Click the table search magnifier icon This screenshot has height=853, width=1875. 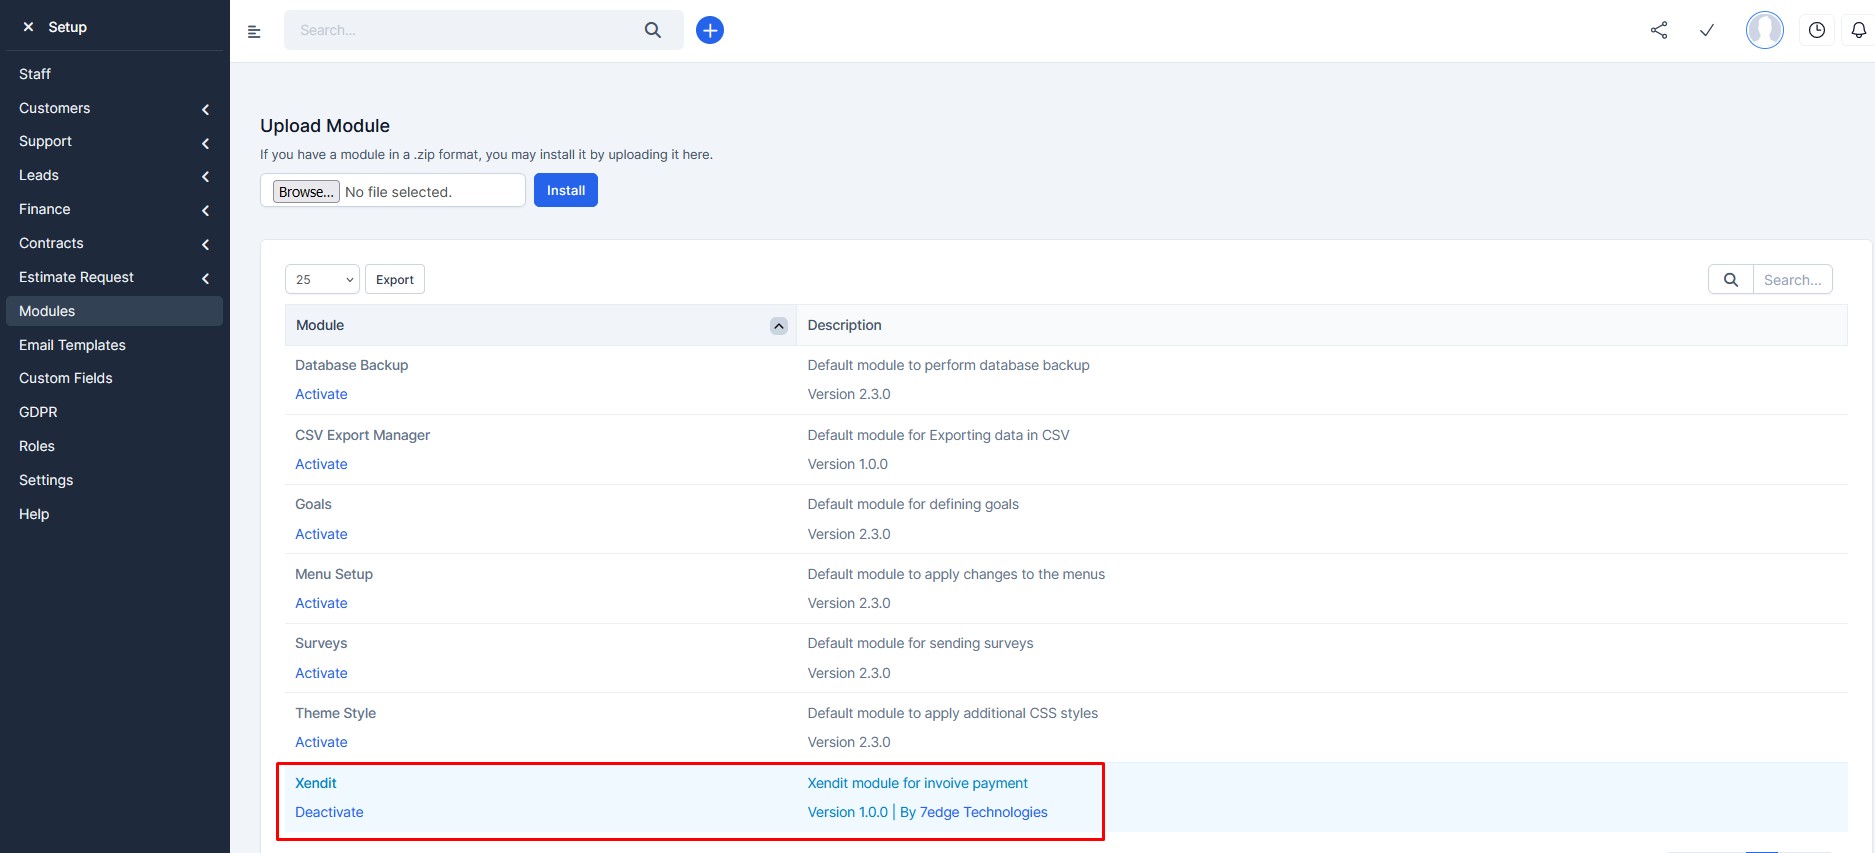(1731, 280)
